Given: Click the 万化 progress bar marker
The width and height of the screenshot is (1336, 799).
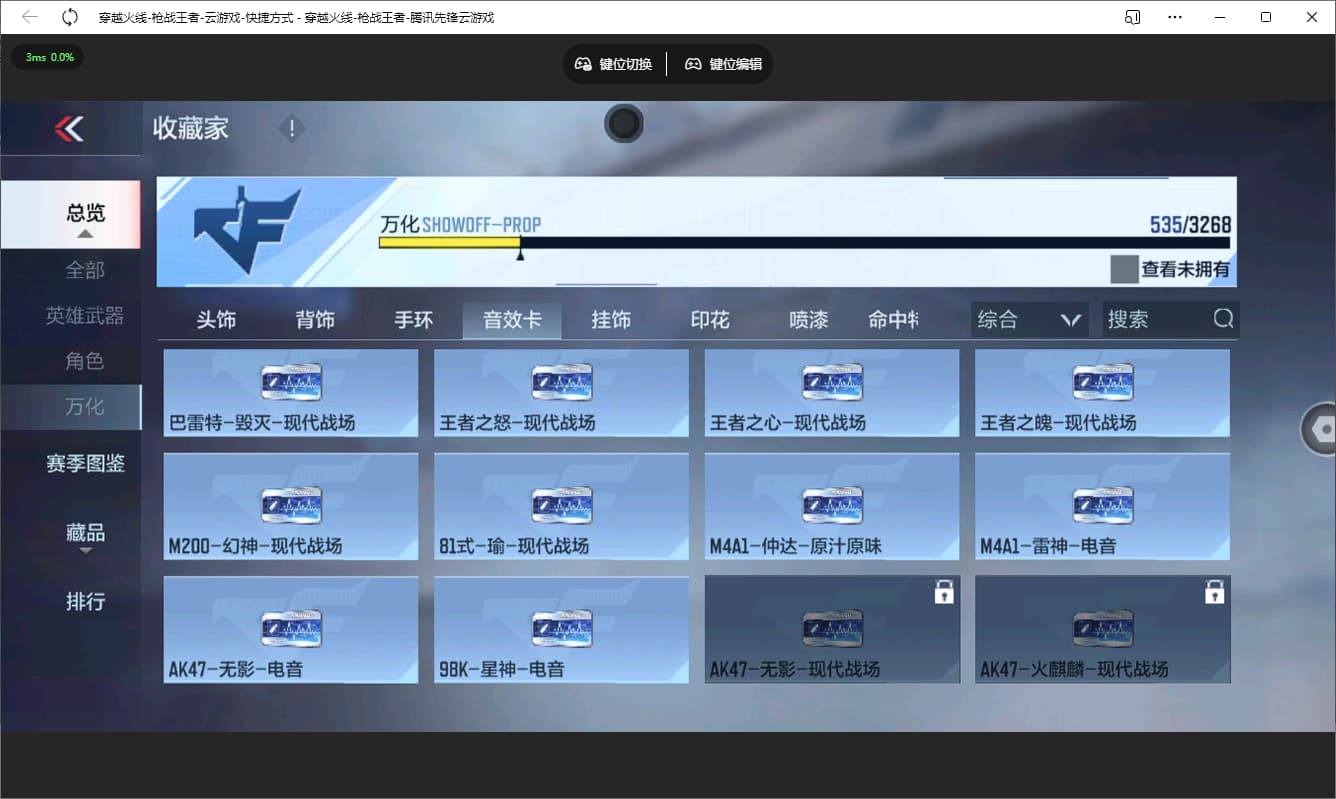Looking at the screenshot, I should (520, 255).
